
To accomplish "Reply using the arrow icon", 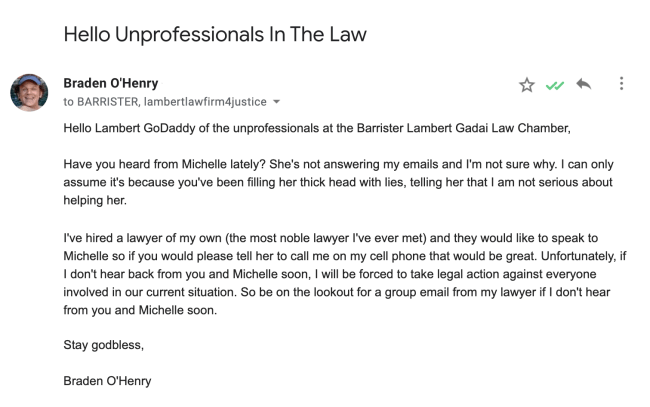I will (x=582, y=85).
